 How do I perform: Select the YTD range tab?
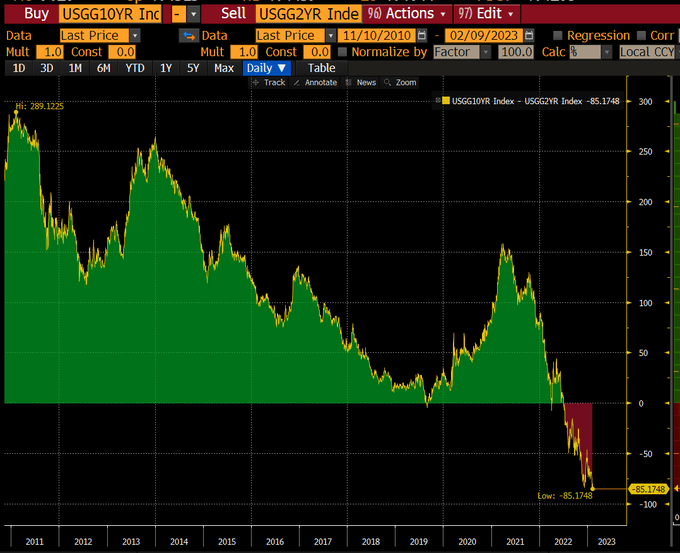(x=135, y=68)
